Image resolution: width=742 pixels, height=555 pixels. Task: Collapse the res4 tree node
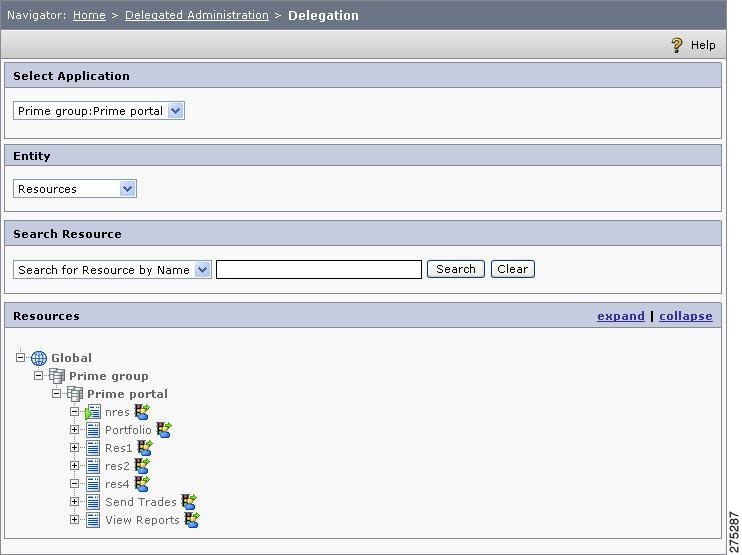pos(74,484)
